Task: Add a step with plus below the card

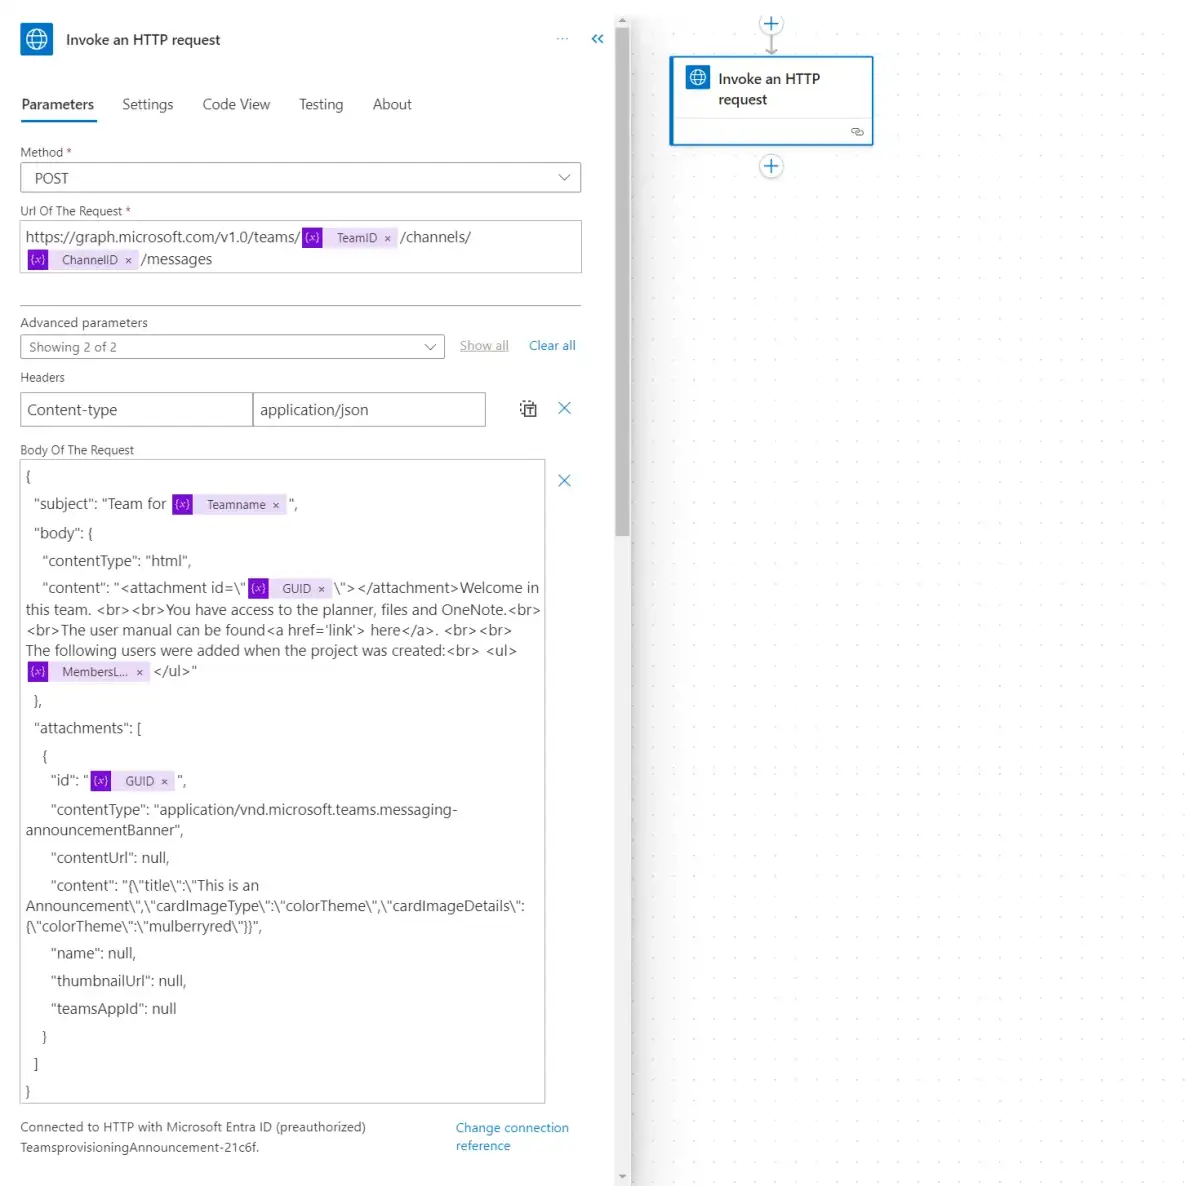Action: pyautogui.click(x=771, y=166)
